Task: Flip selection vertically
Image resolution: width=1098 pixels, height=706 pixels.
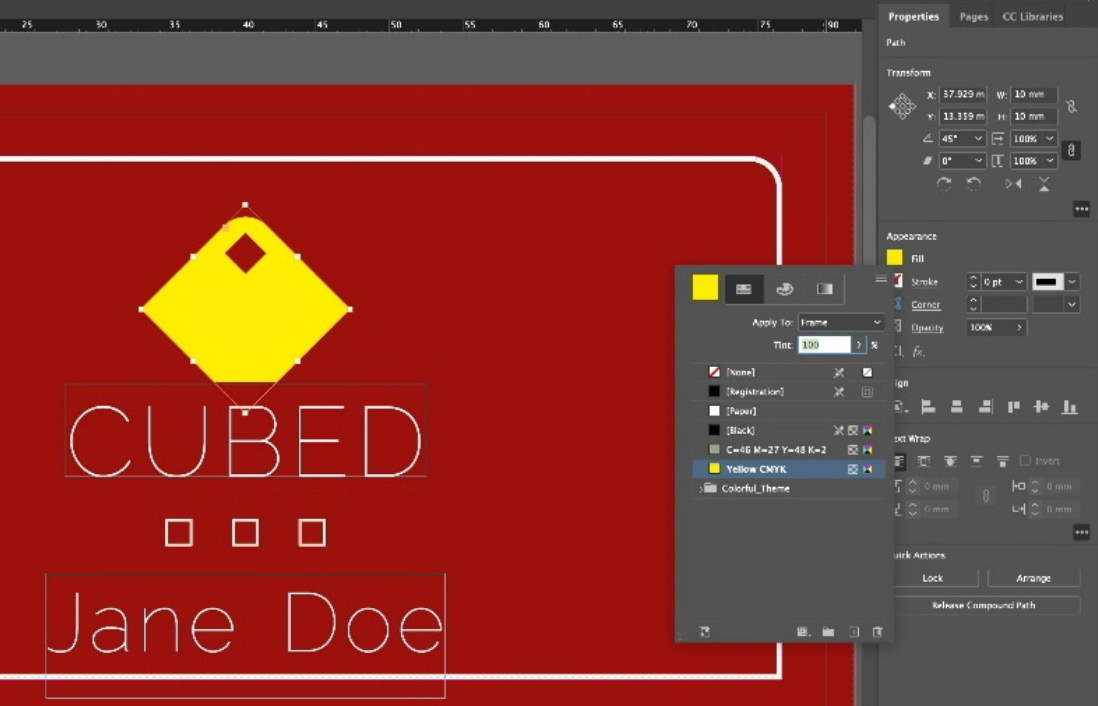Action: [1043, 184]
